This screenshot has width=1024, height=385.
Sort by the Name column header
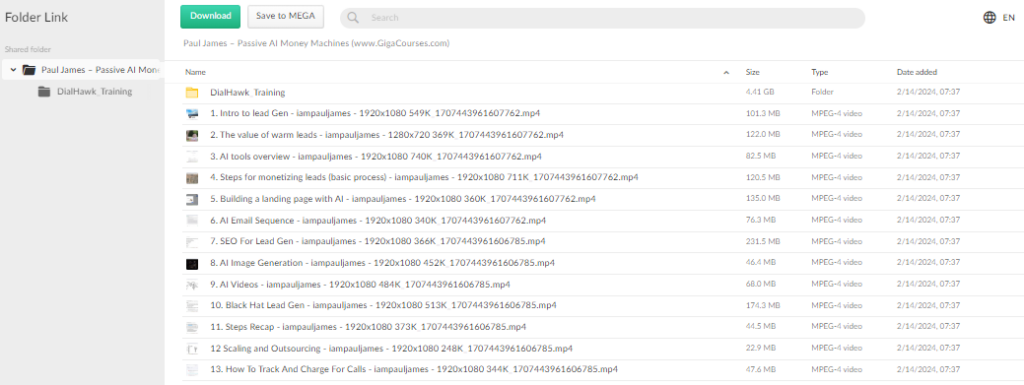coord(195,72)
